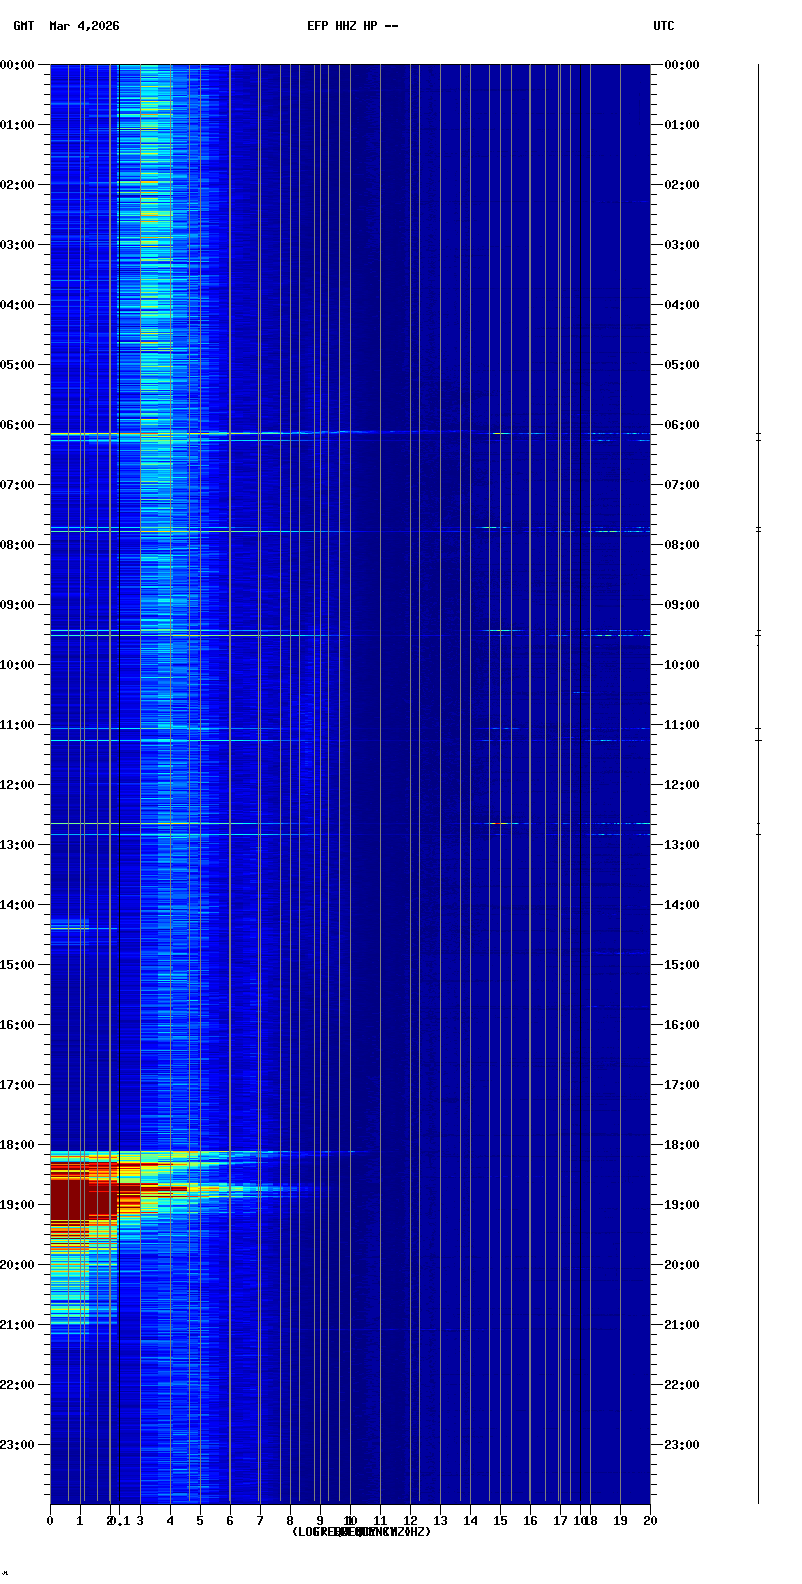
Task: Click the EFP HHZ HP station title
Action: [x=352, y=26]
